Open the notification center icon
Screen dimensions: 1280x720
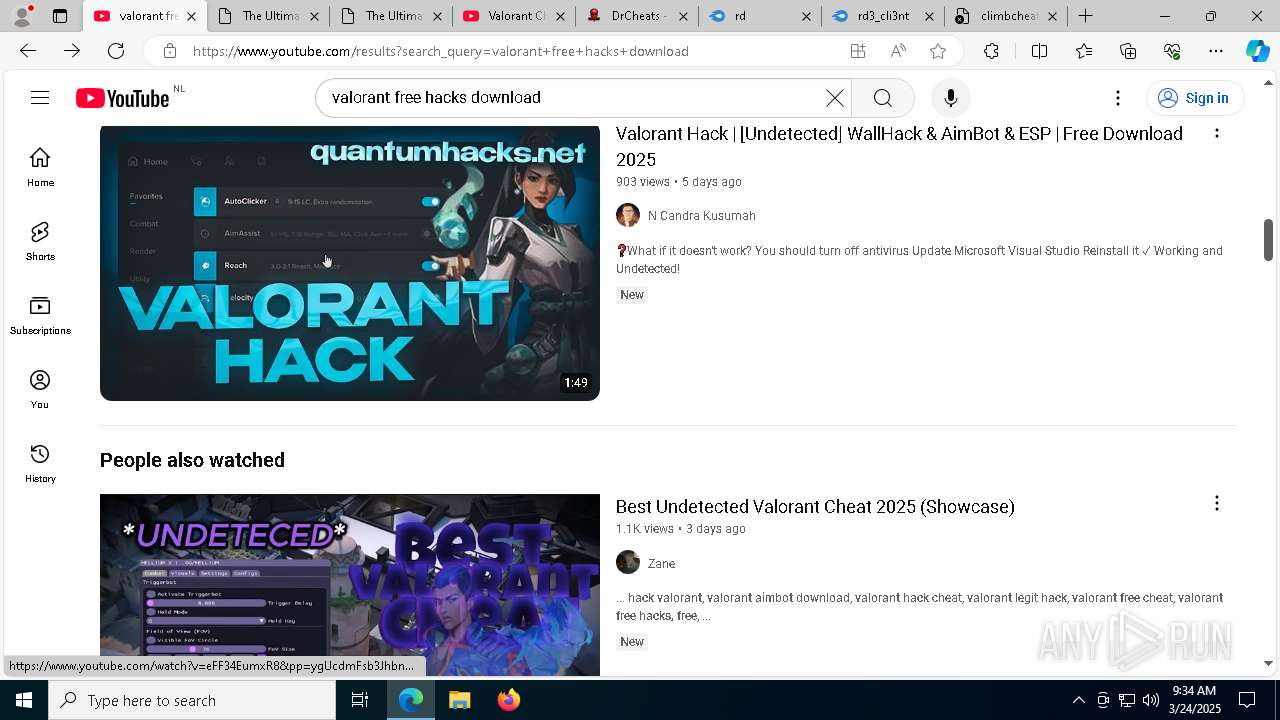coord(1247,700)
